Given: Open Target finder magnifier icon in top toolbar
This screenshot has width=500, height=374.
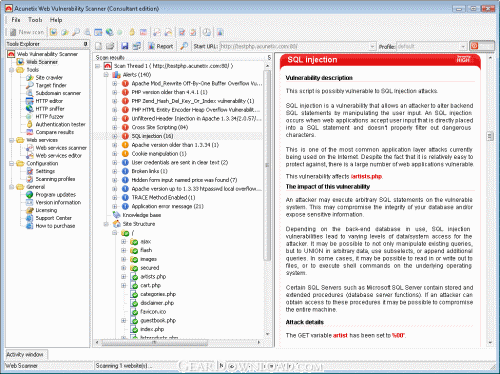Looking at the screenshot, I should coord(76,32).
